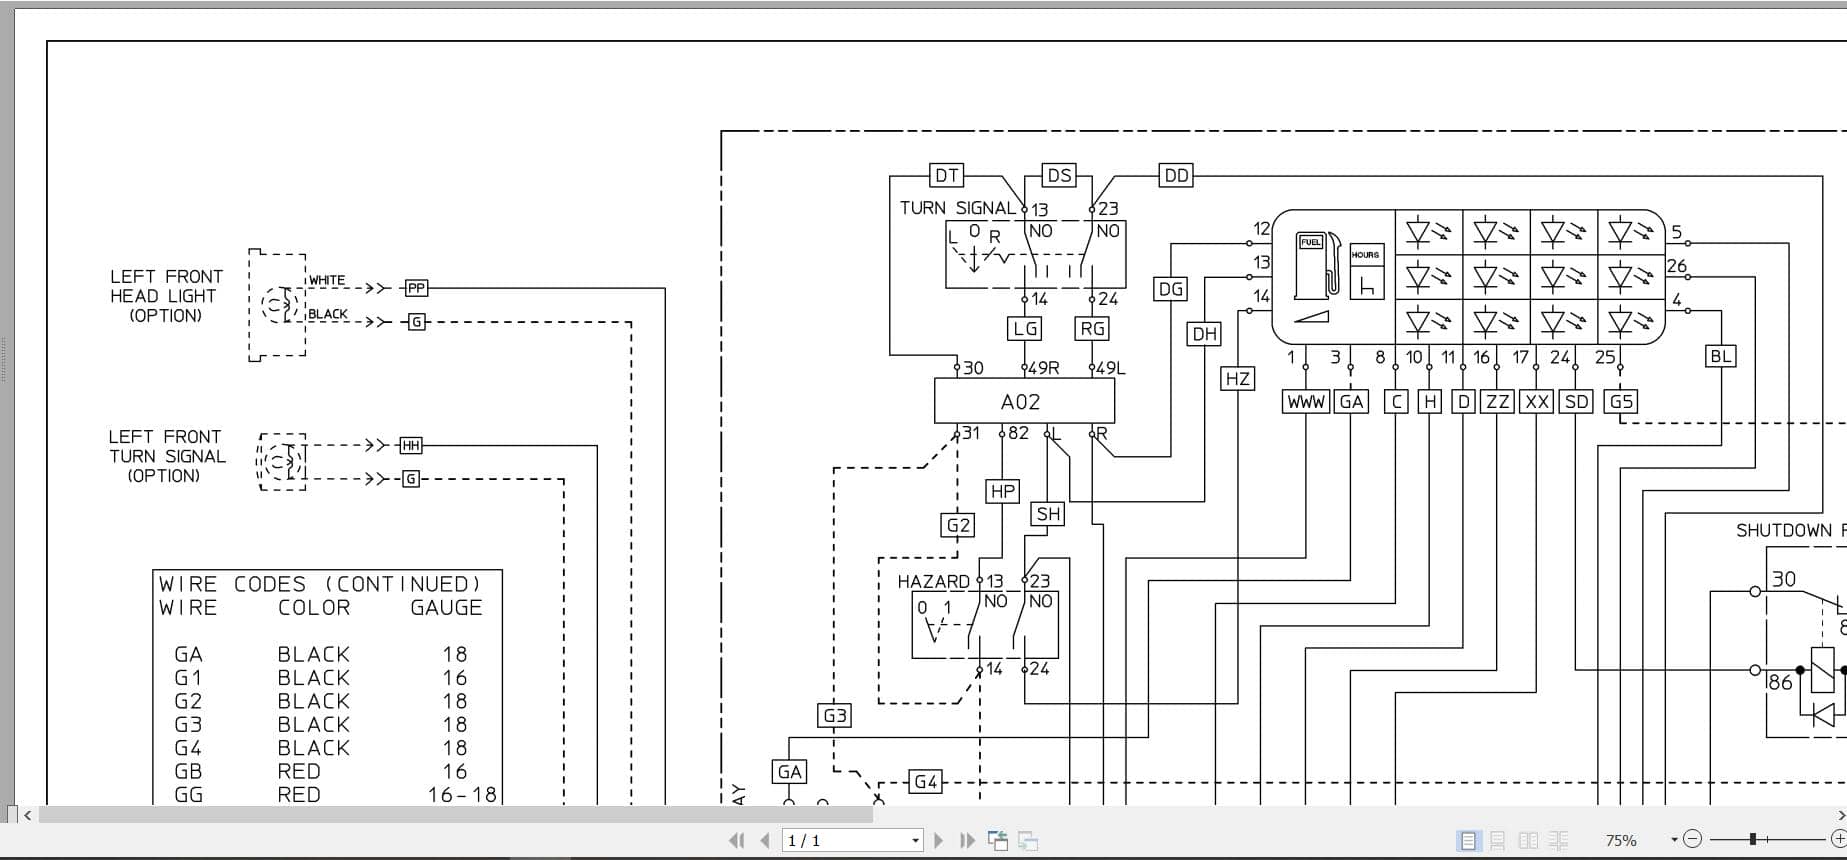1847x860 pixels.
Task: Click the WIRE CODES (CONTINUED) heading
Action: point(321,584)
